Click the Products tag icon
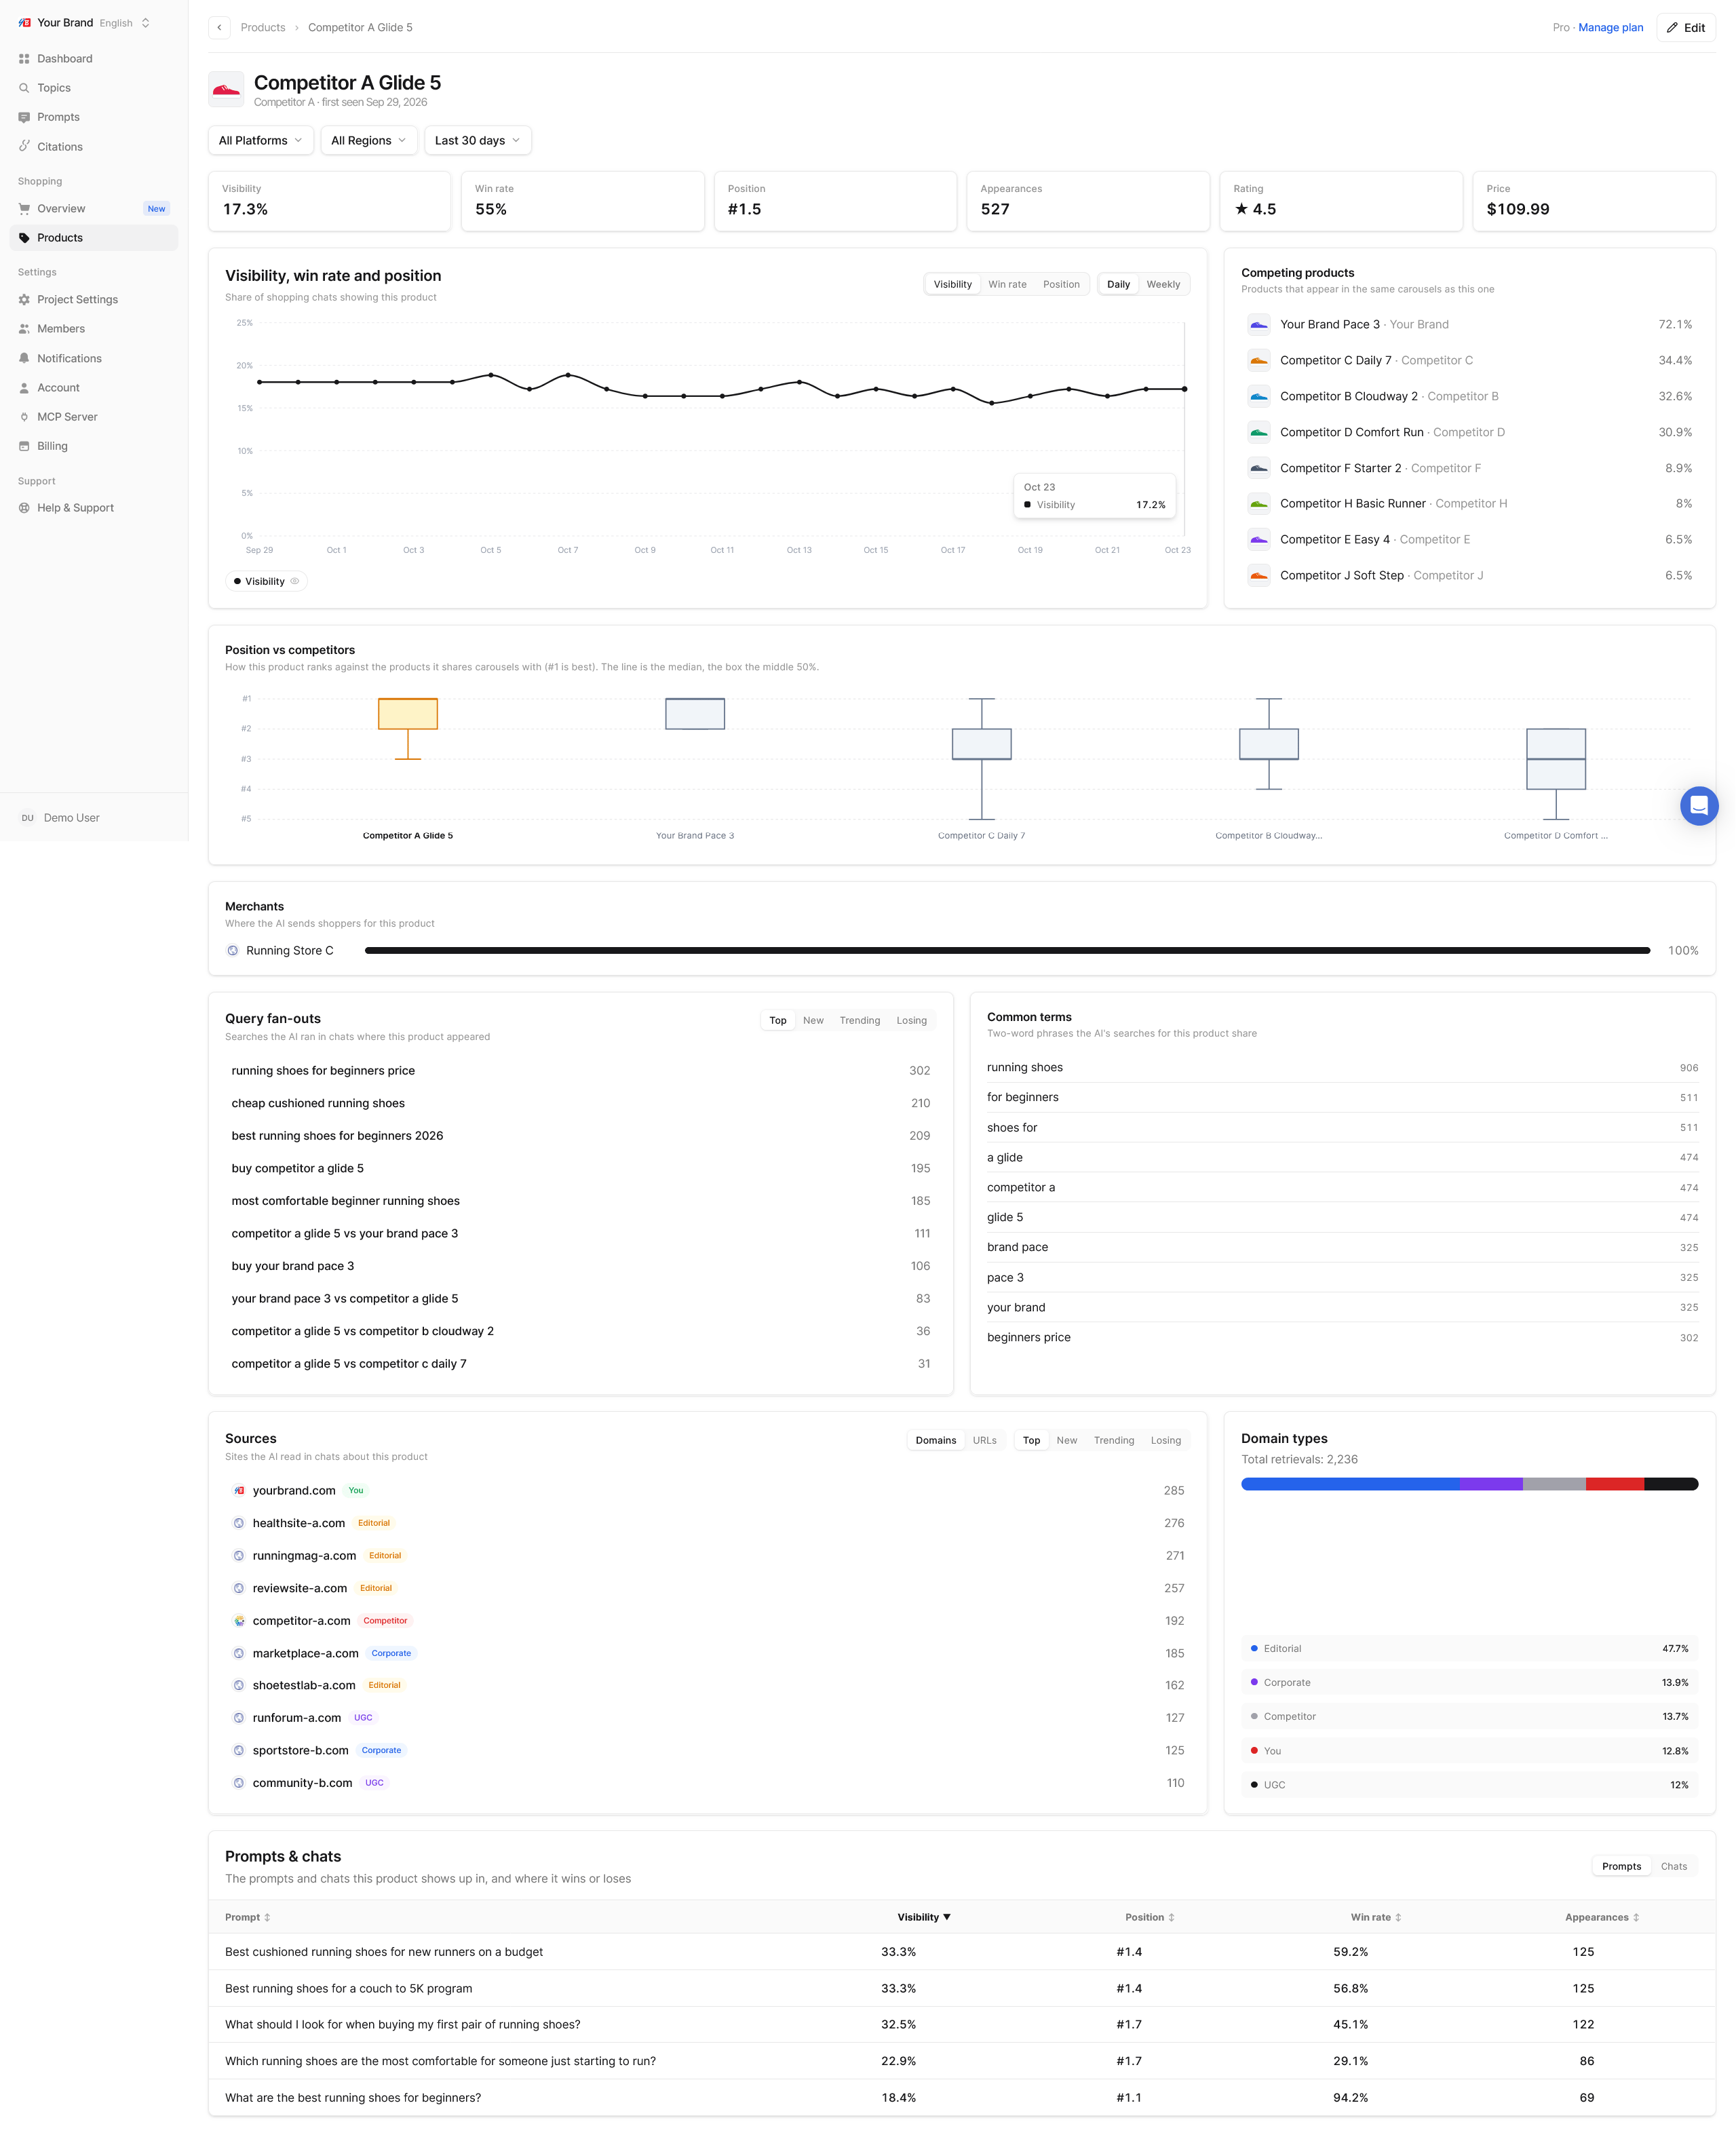The image size is (1736, 2137). (24, 238)
